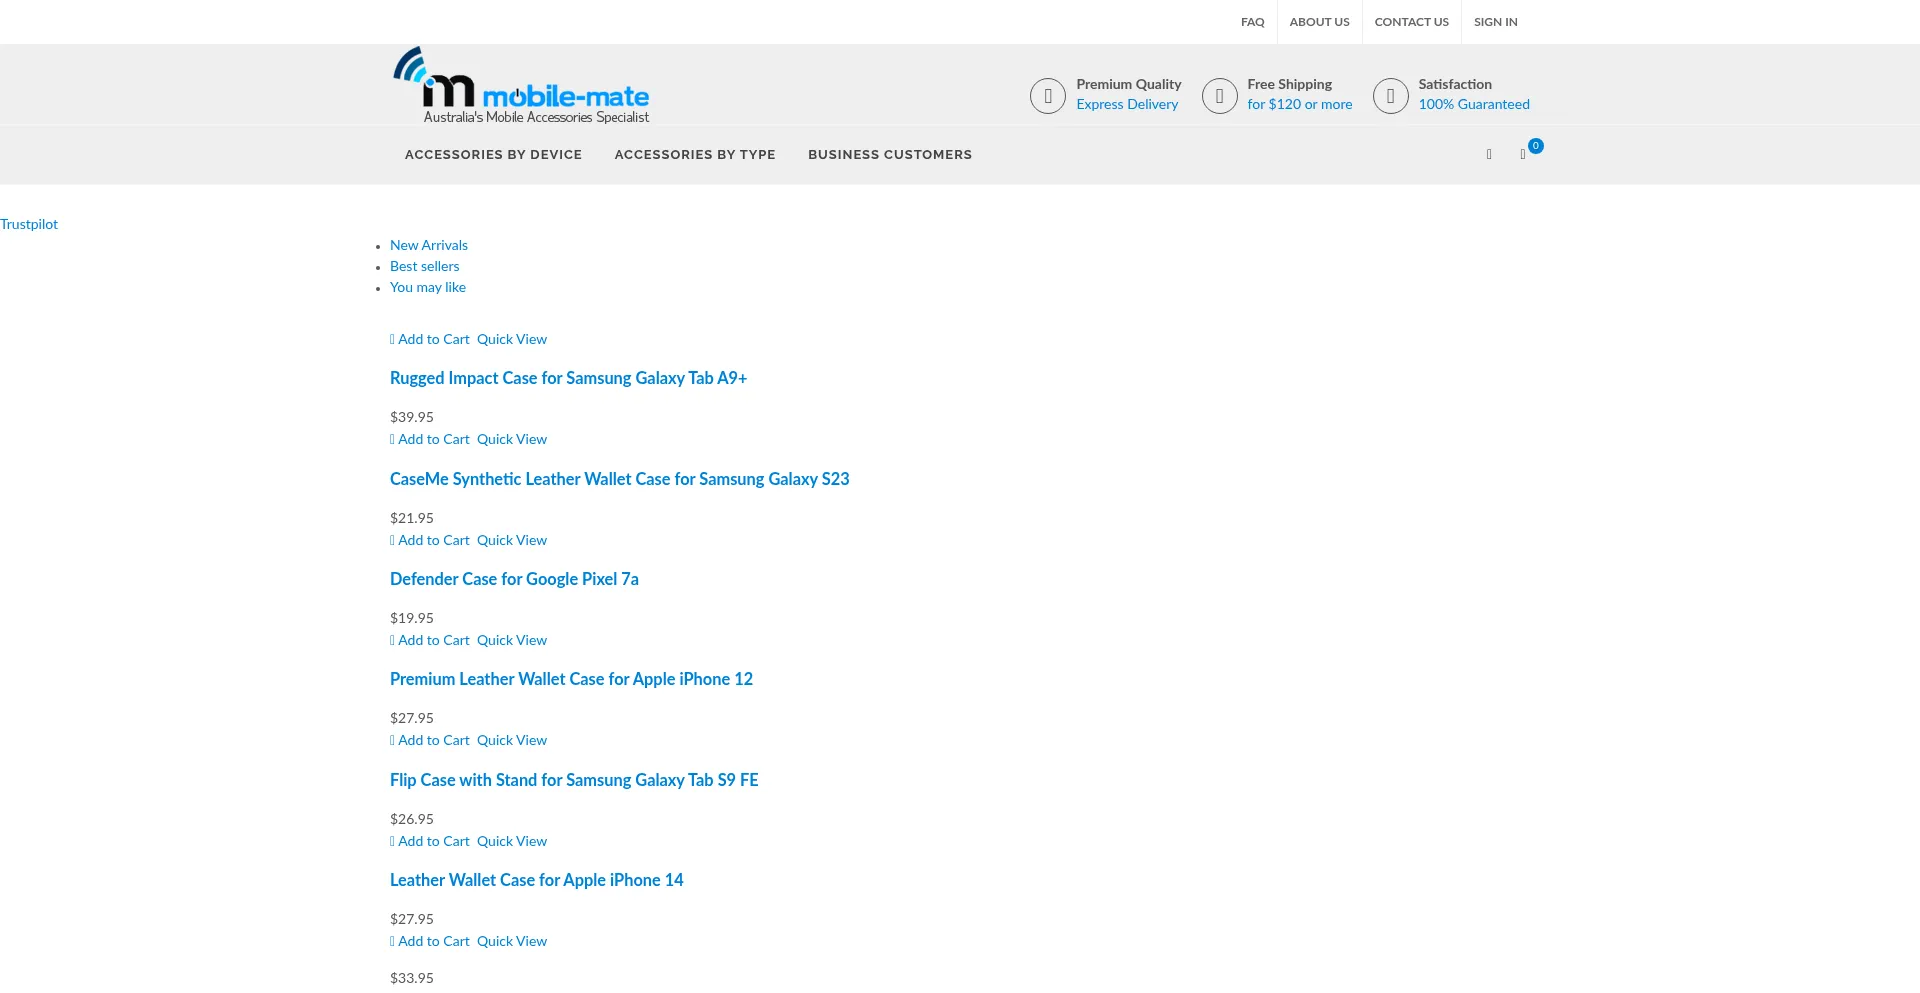Open Contact Us page
The width and height of the screenshot is (1920, 993).
1411,22
